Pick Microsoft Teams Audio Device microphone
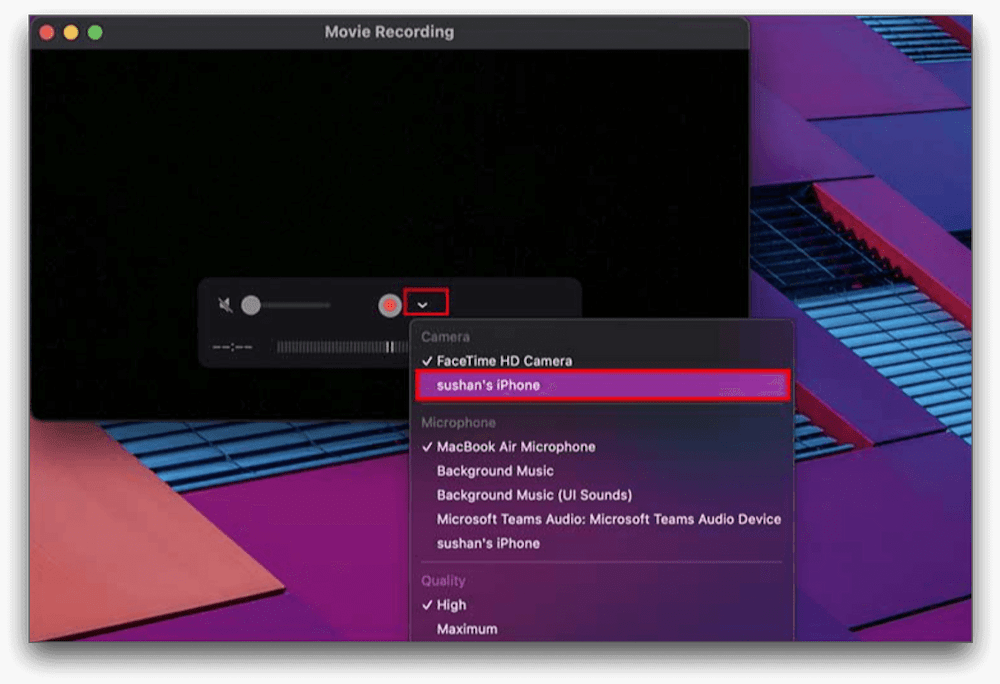Viewport: 1000px width, 684px height. click(x=608, y=519)
